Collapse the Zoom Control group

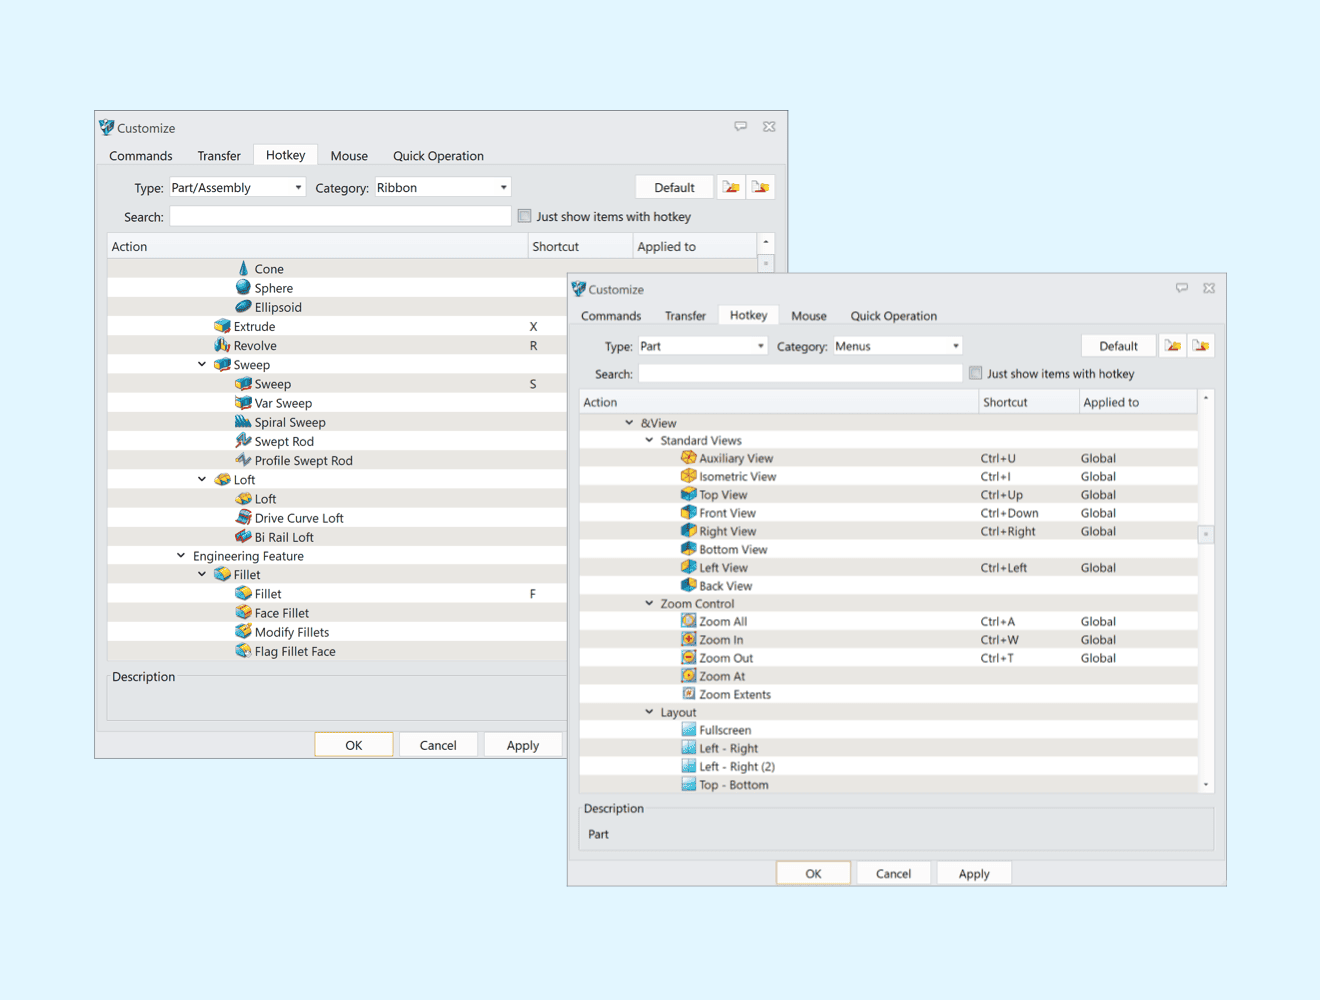pyautogui.click(x=649, y=603)
